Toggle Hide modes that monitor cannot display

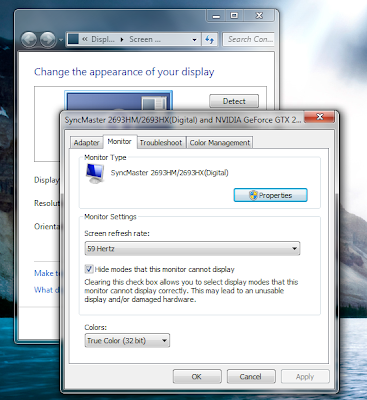coord(89,269)
